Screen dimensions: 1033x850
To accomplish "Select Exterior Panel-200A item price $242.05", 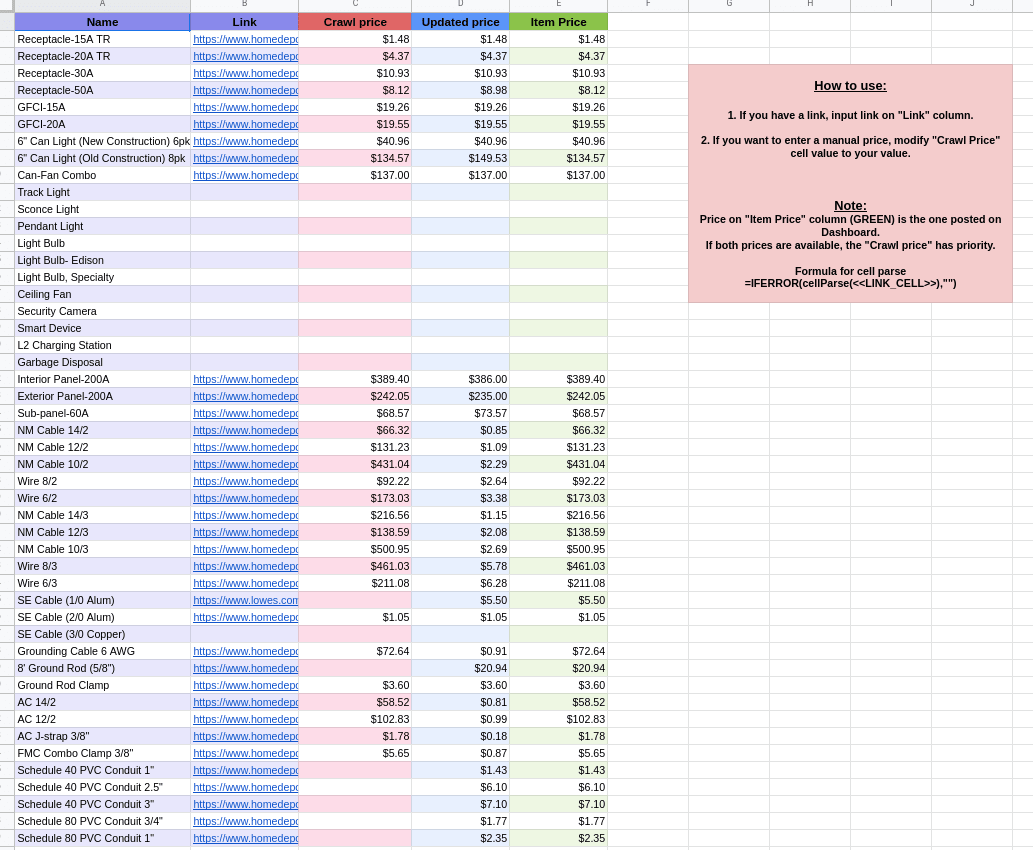I will (x=559, y=397).
